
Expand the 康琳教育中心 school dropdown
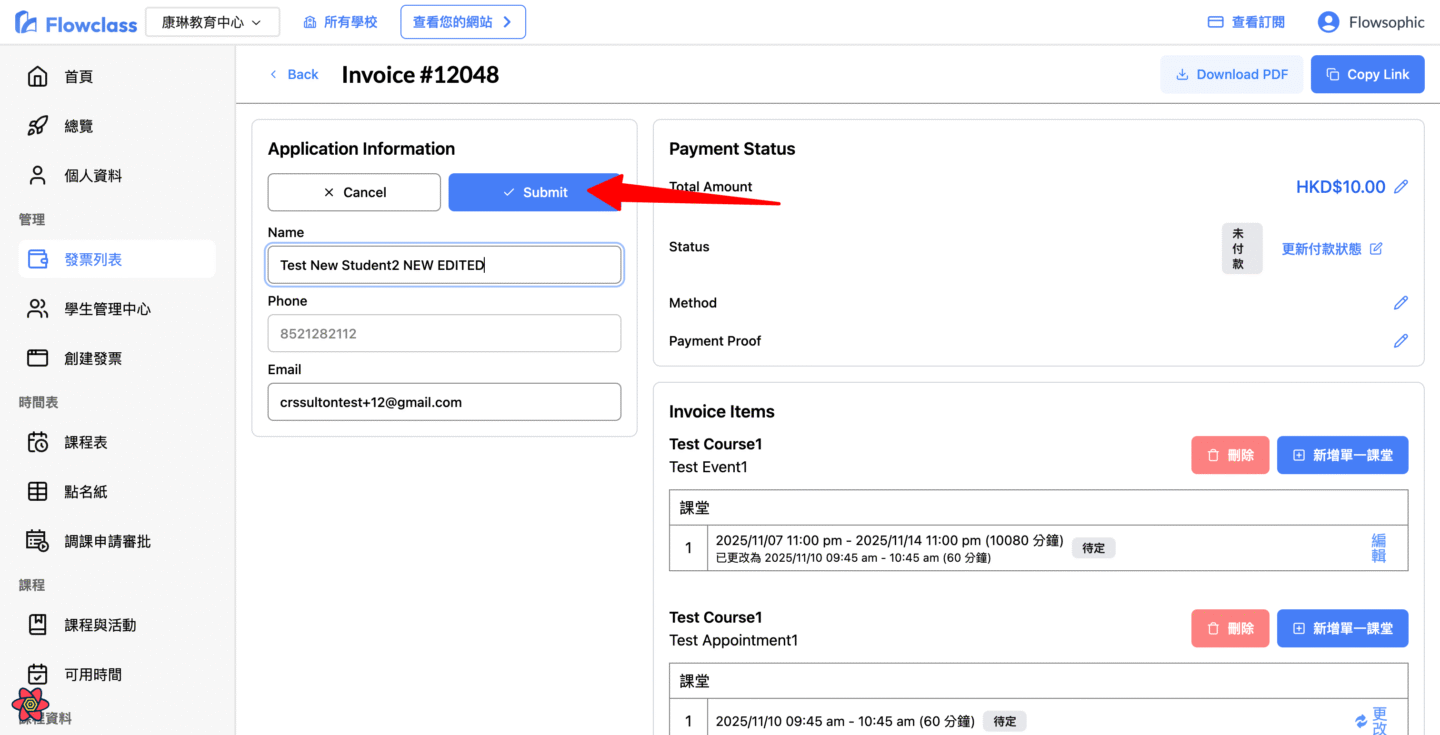212,22
